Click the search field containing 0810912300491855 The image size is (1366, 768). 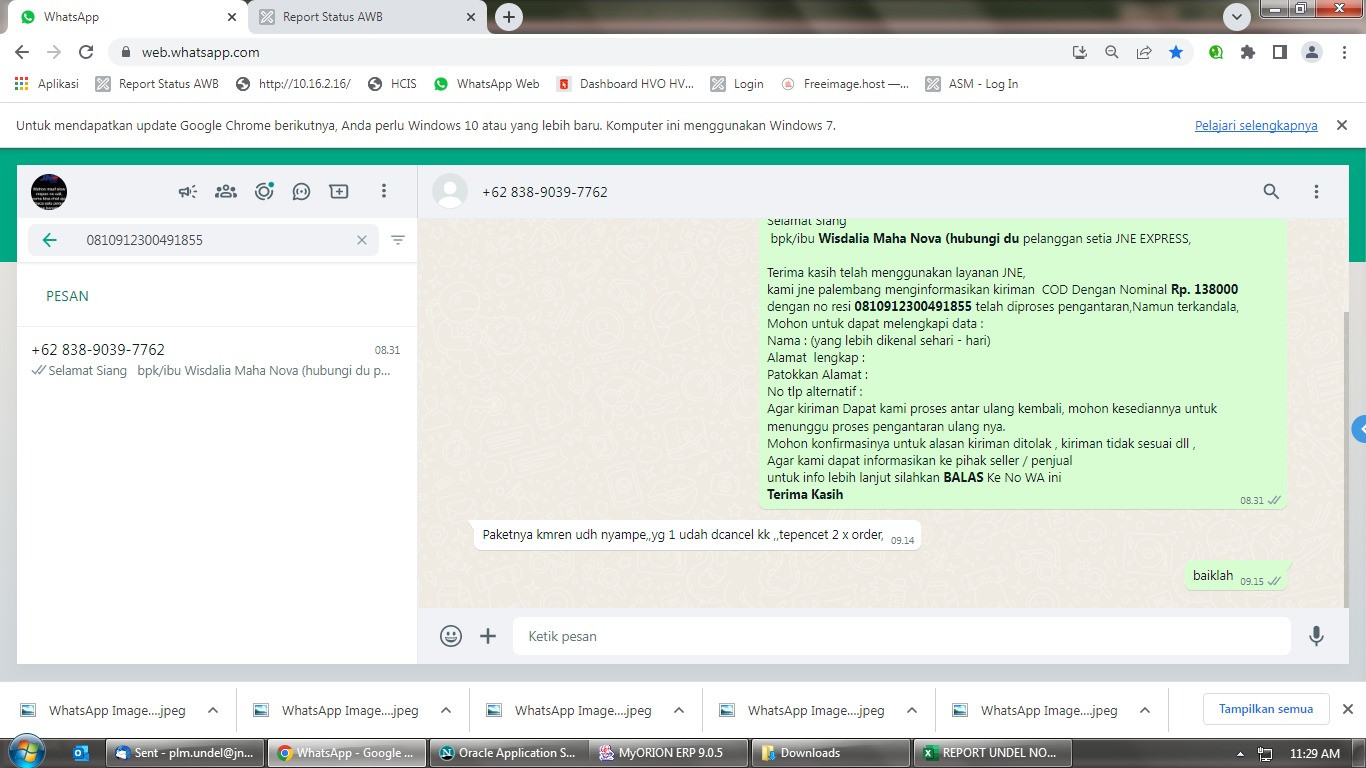coord(203,240)
